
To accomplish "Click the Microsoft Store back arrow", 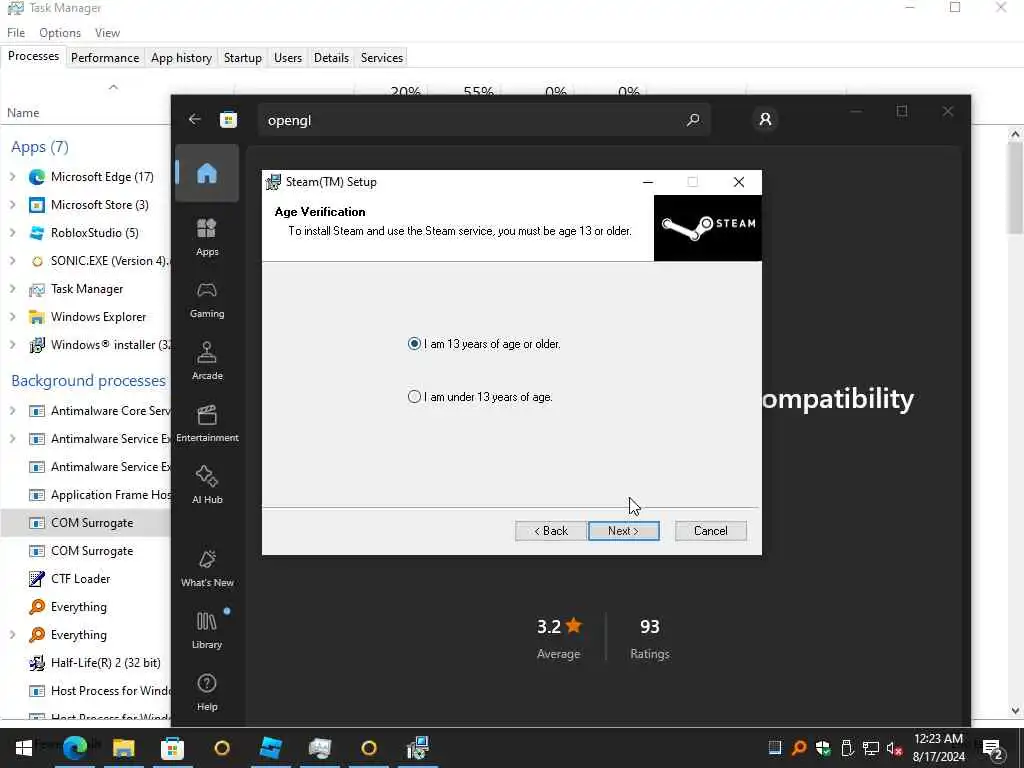I will [x=195, y=119].
